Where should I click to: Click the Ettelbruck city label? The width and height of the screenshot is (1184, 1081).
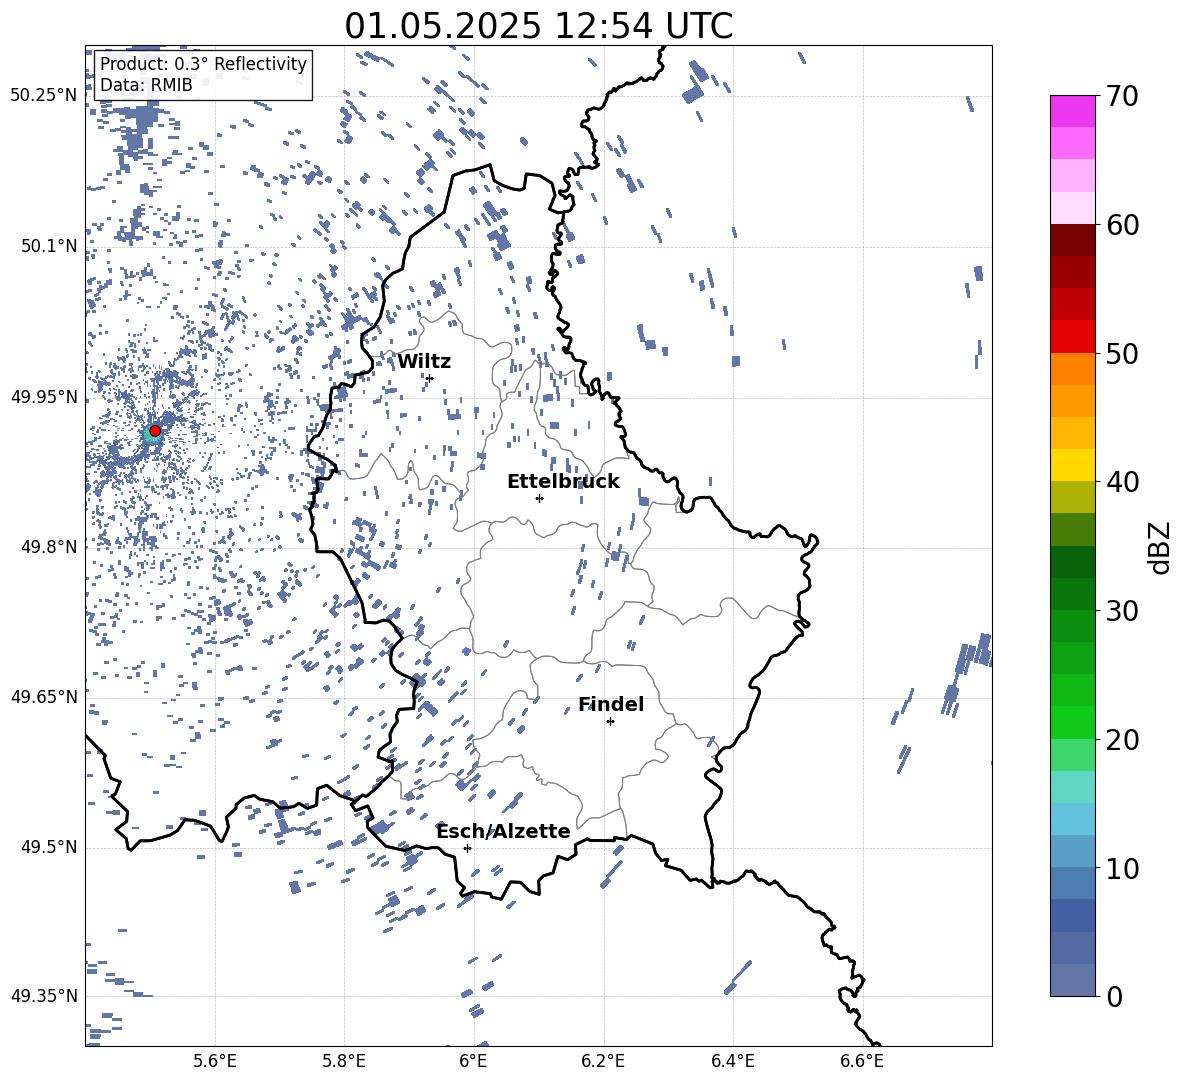(563, 482)
